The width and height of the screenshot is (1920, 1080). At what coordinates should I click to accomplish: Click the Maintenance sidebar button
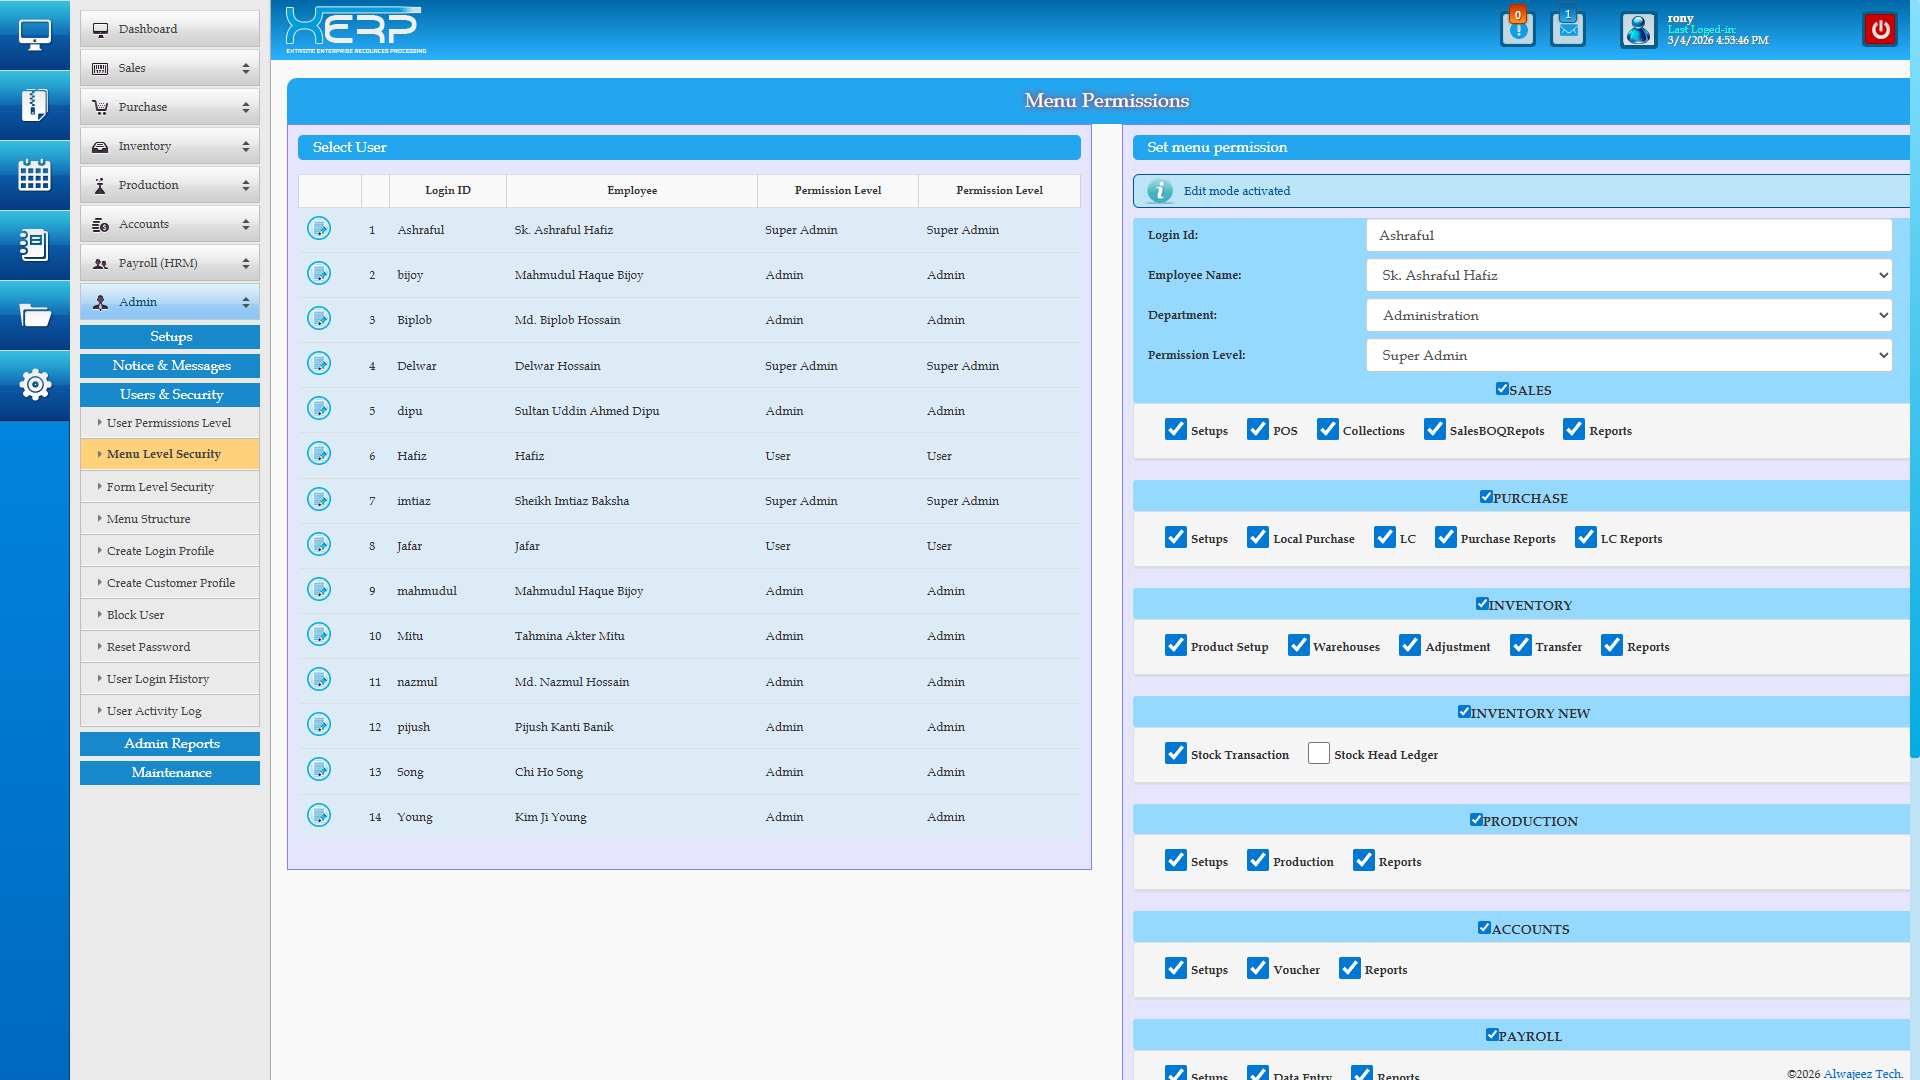170,772
